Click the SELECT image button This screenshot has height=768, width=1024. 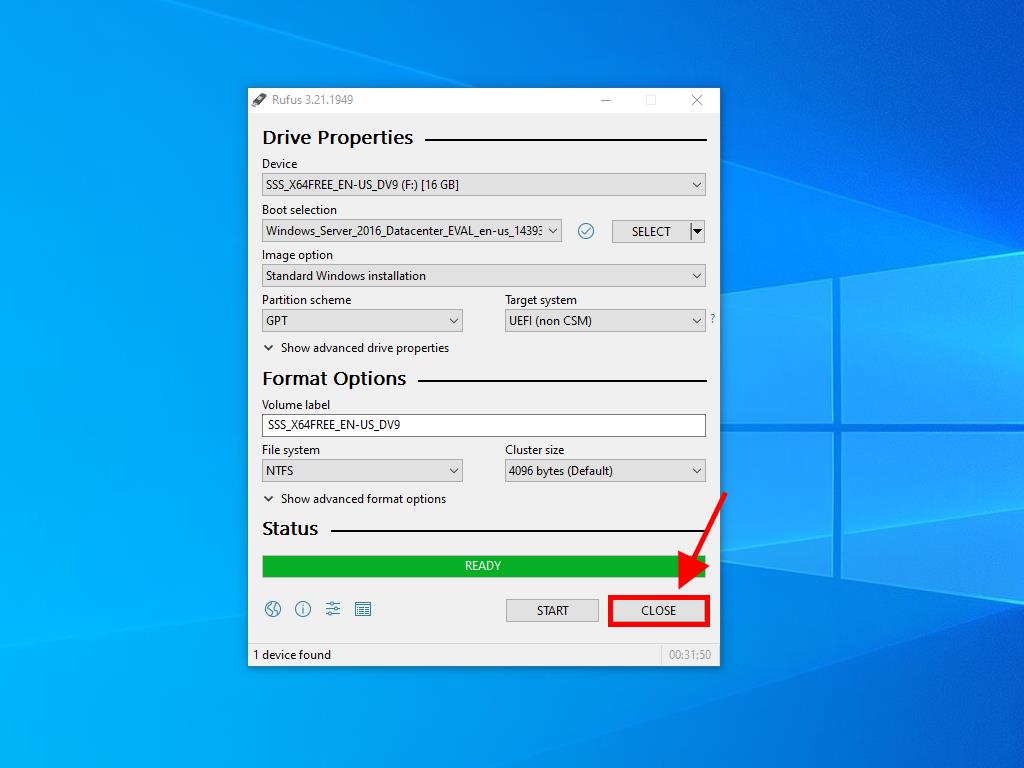click(x=651, y=231)
